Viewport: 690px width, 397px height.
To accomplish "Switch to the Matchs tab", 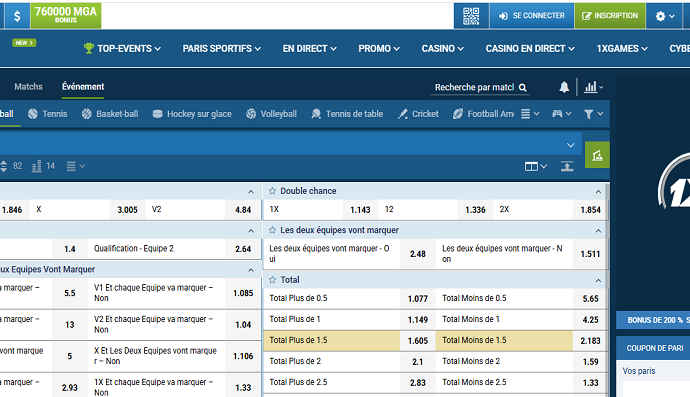I will (28, 87).
